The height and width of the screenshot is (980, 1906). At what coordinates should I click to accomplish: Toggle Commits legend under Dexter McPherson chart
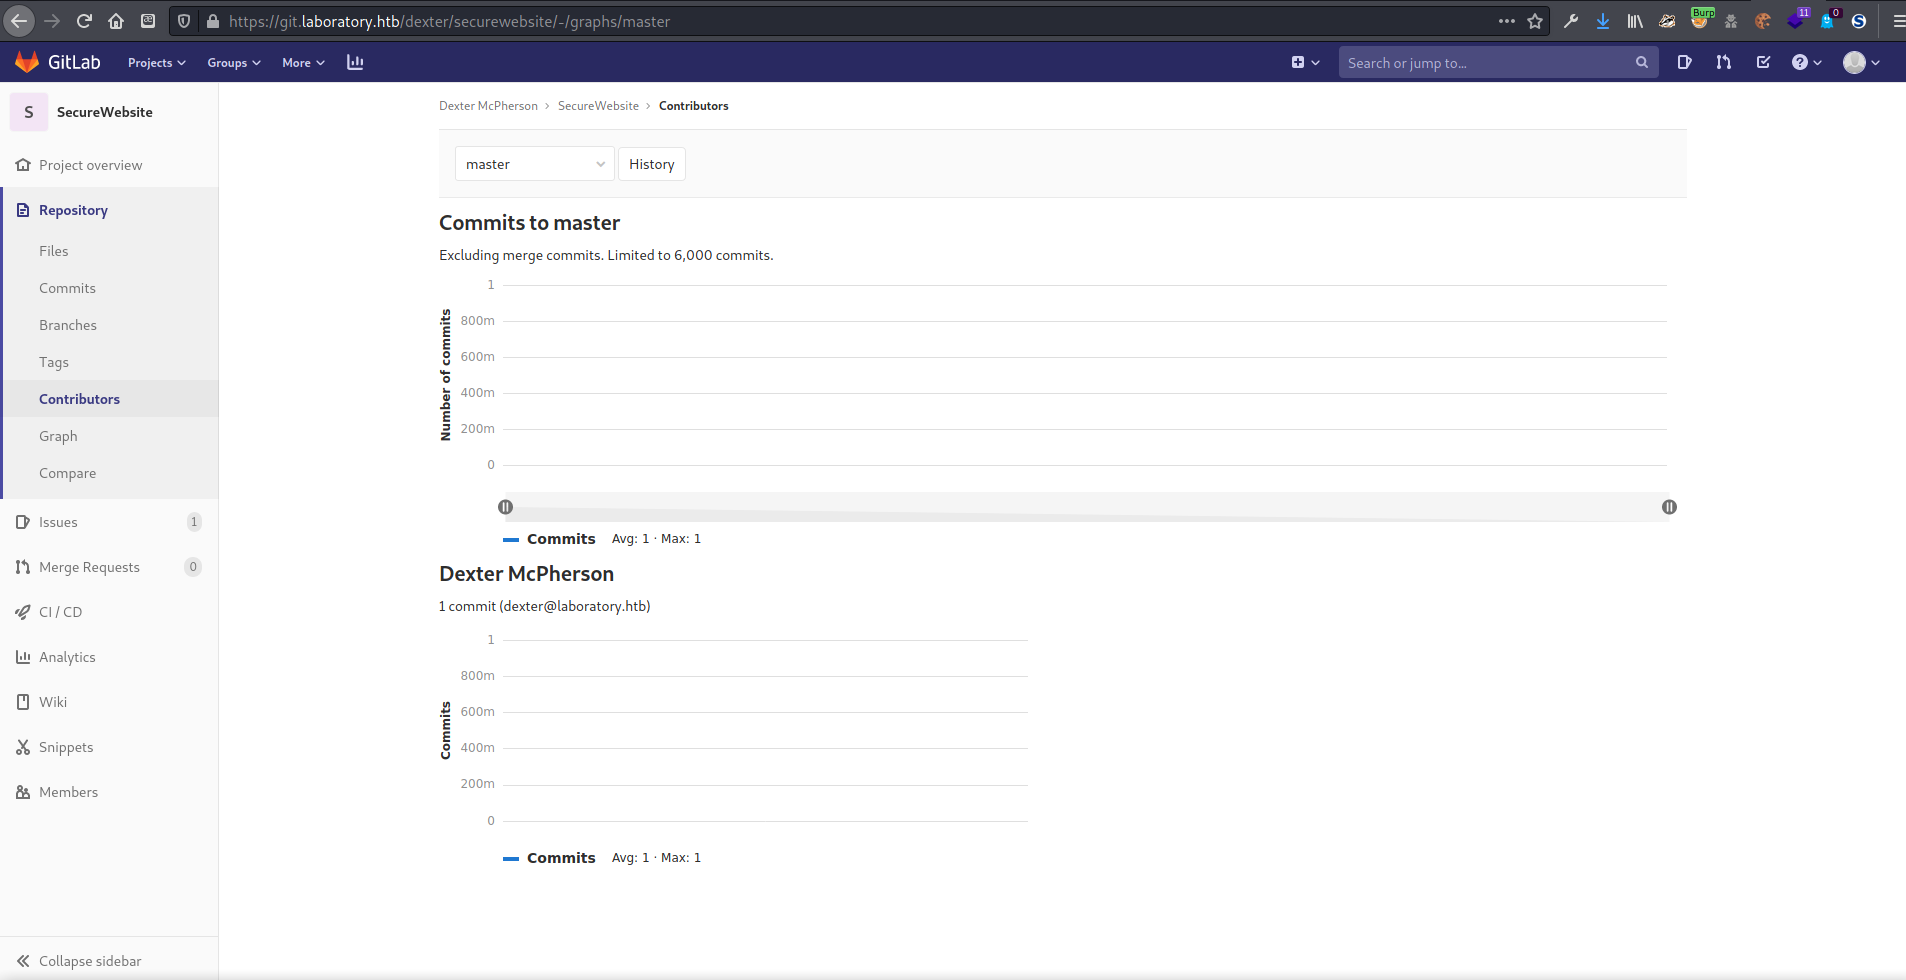(x=550, y=858)
